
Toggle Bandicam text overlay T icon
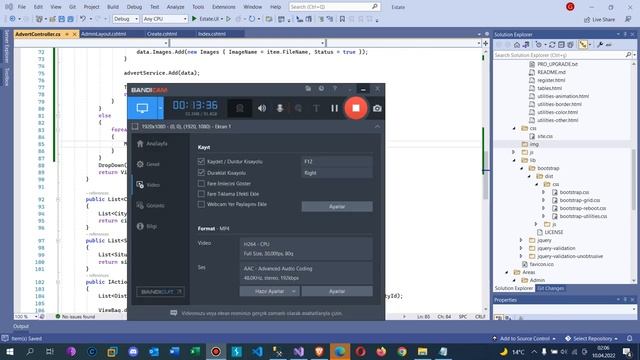(316, 108)
